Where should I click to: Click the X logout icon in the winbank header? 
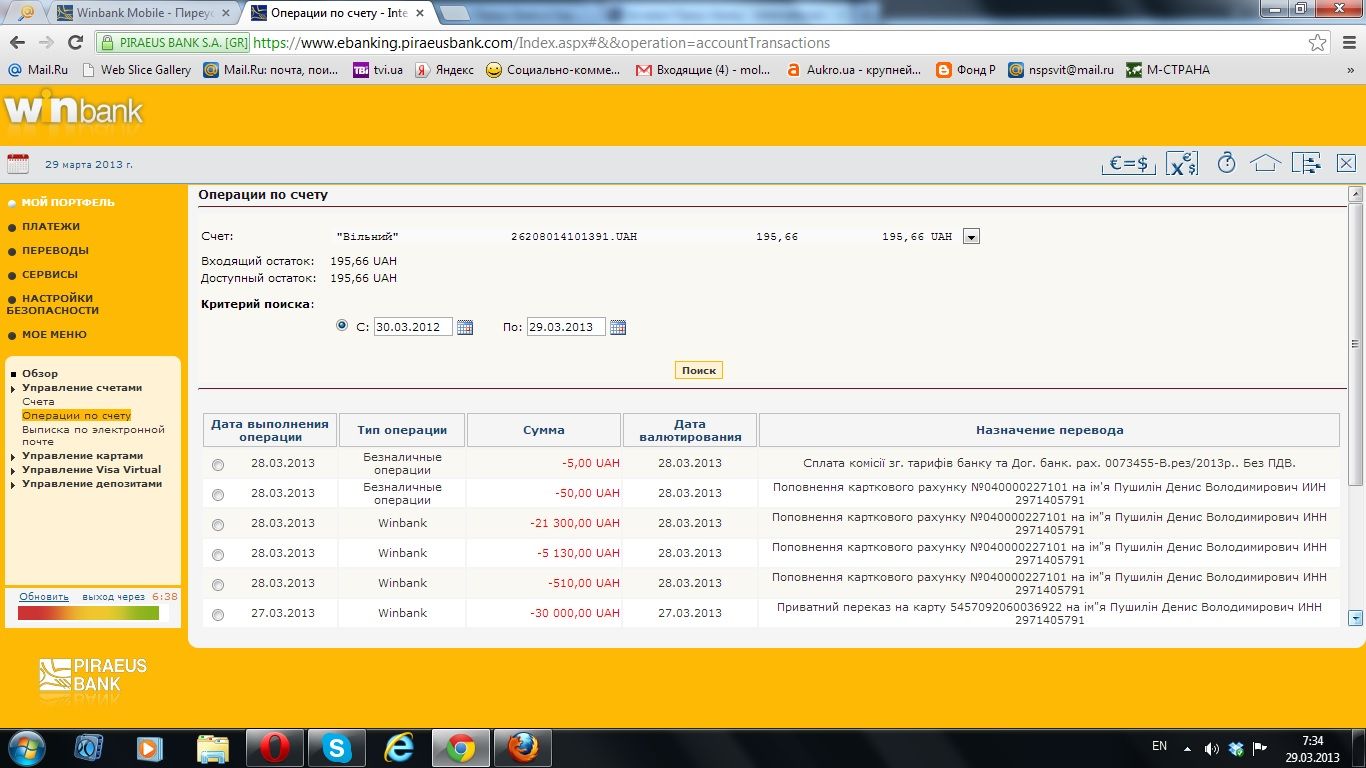pos(1346,164)
